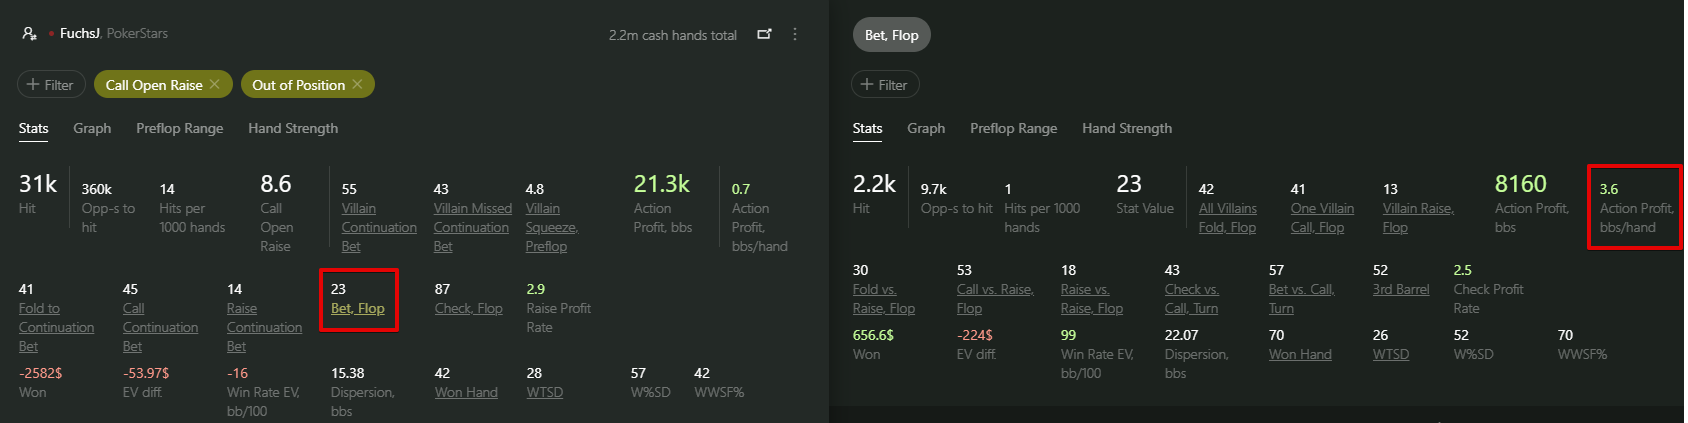Switch to Graph tab in right panel
1688x423 pixels.
(926, 128)
